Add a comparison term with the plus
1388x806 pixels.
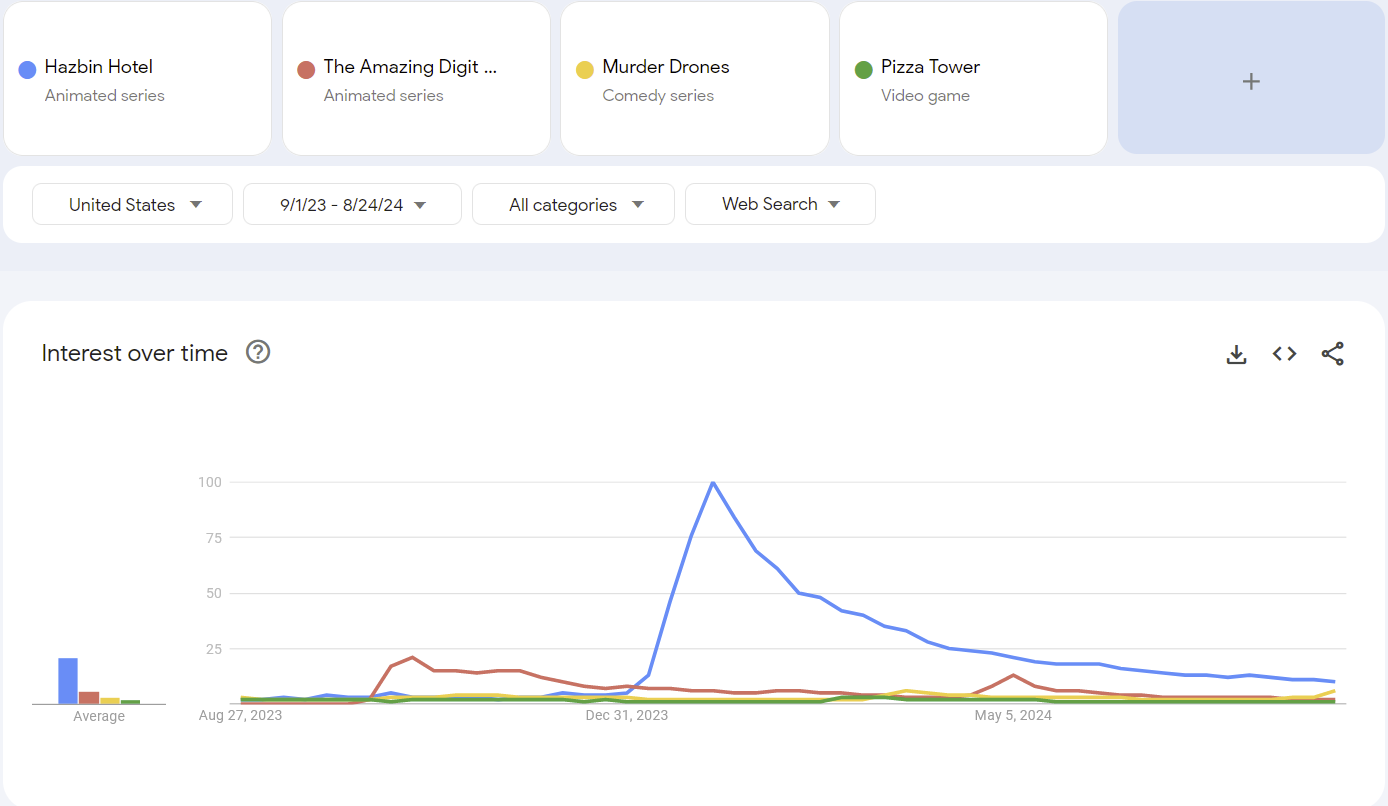tap(1251, 80)
